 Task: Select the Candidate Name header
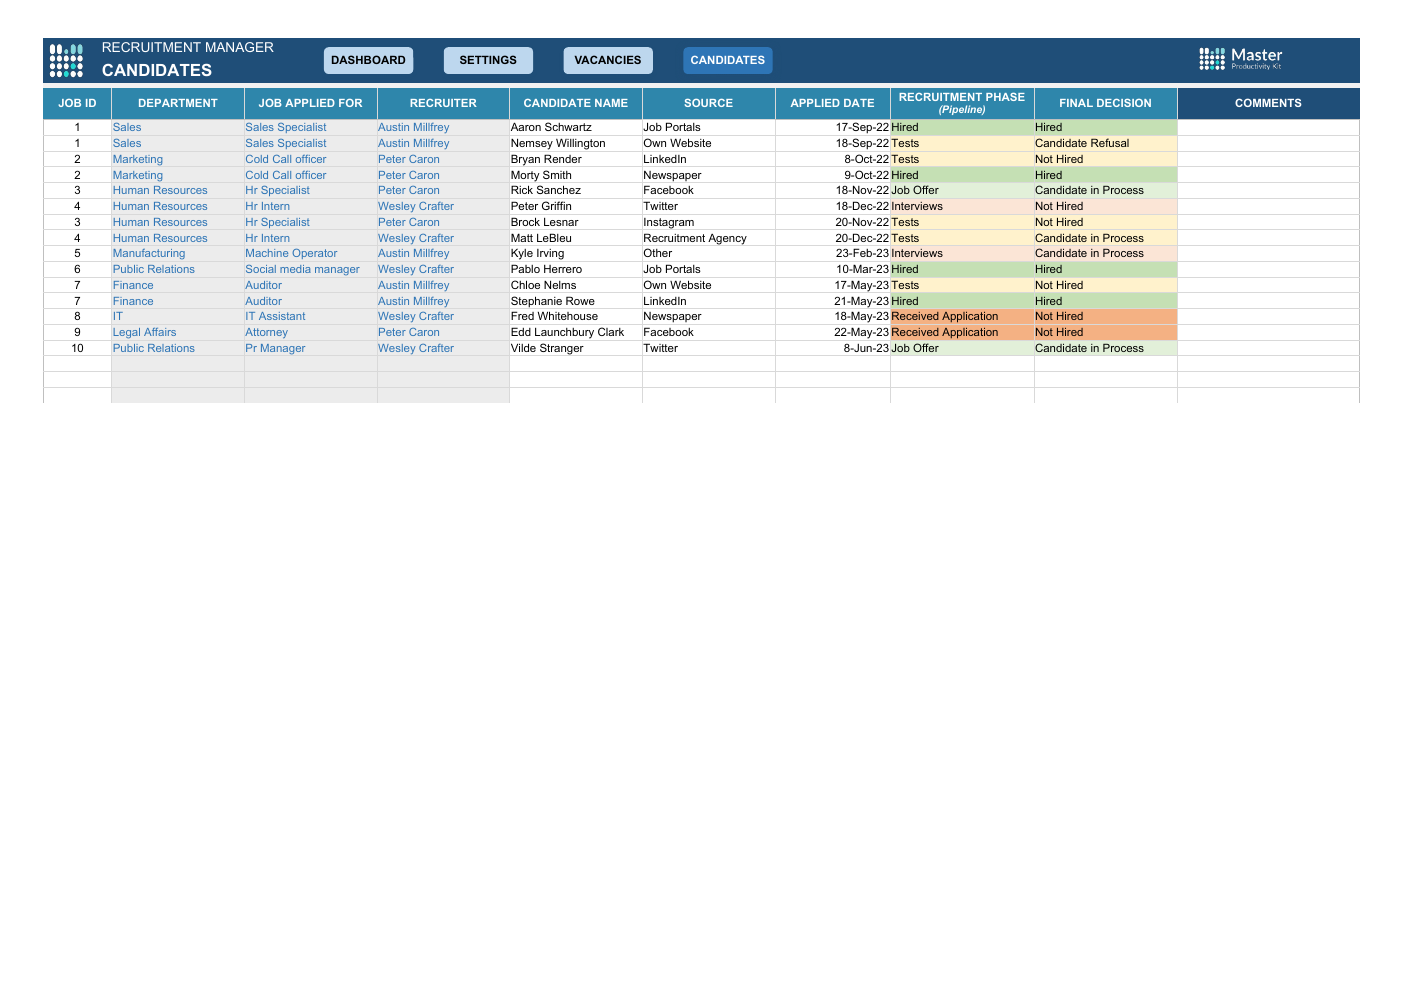pos(576,103)
